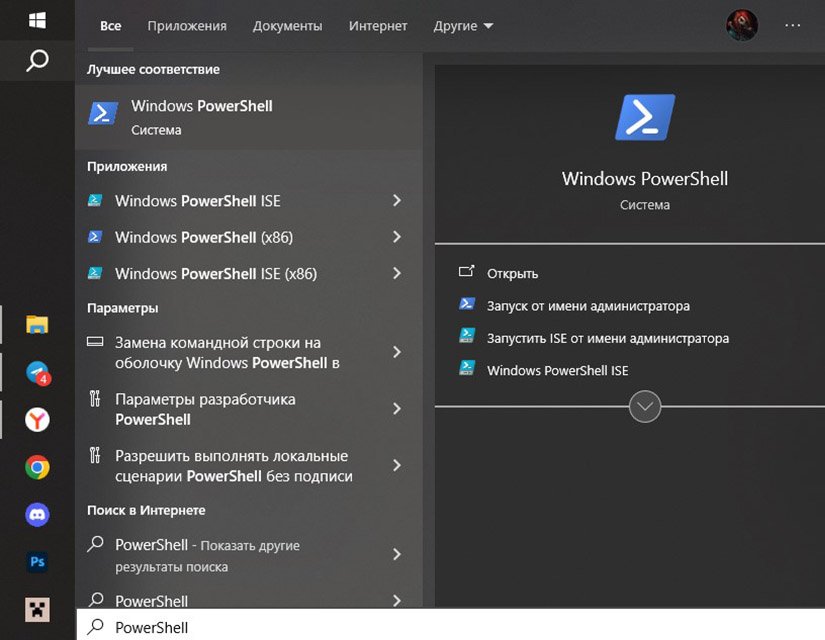Image resolution: width=825 pixels, height=640 pixels.
Task: Open Google Chrome taskbar icon
Action: pos(37,467)
